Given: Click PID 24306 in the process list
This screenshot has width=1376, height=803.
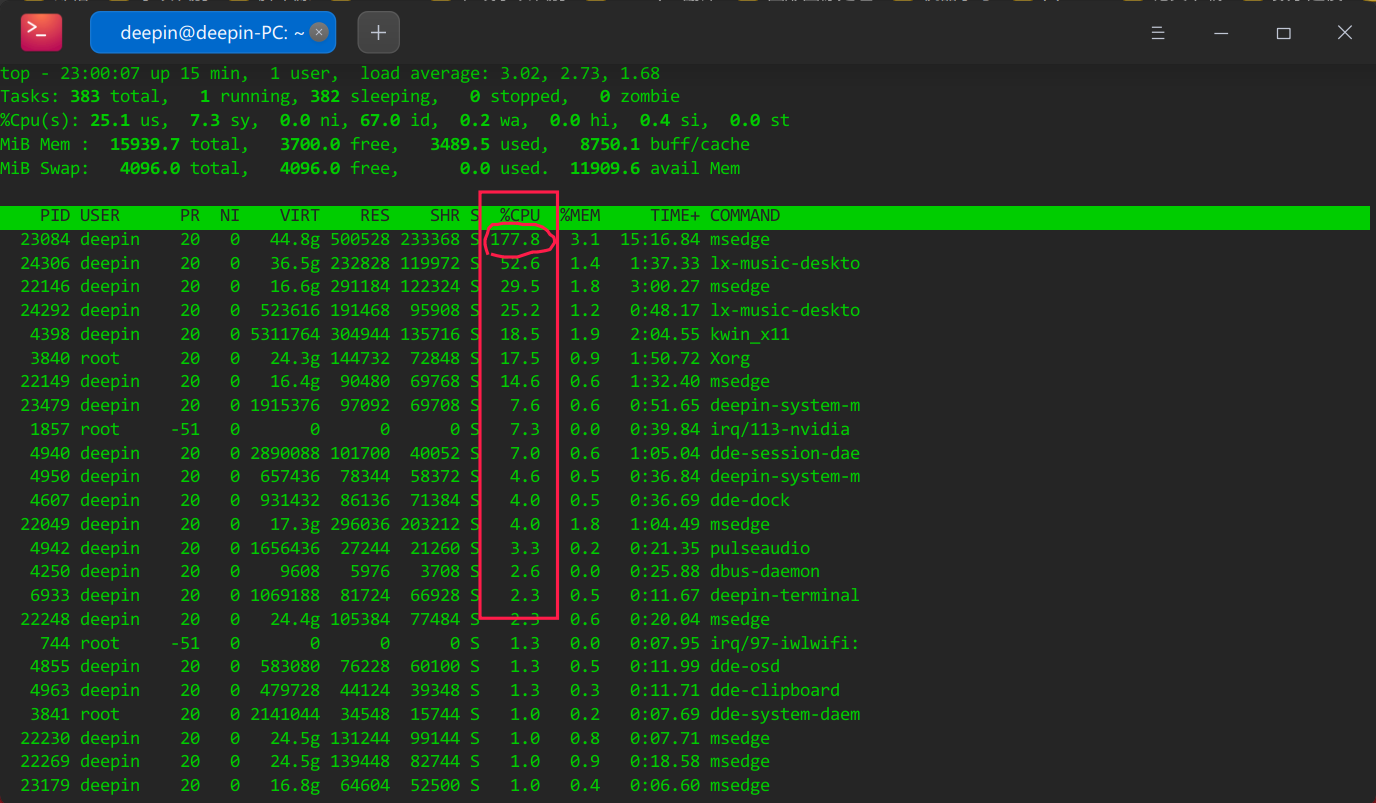Looking at the screenshot, I should pyautogui.click(x=45, y=264).
